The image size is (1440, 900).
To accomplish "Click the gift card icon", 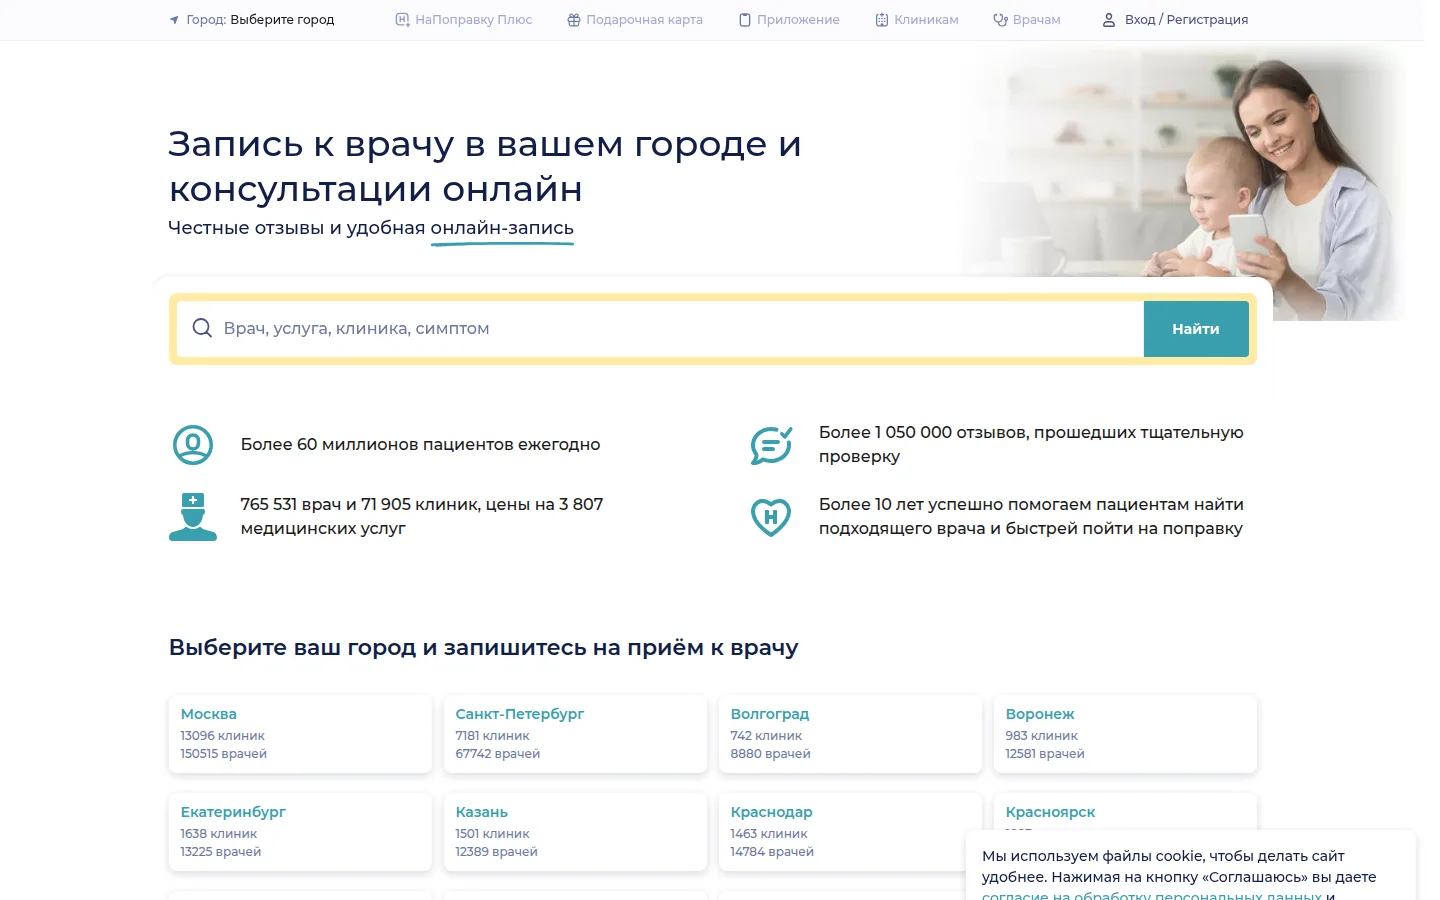I will click(574, 20).
